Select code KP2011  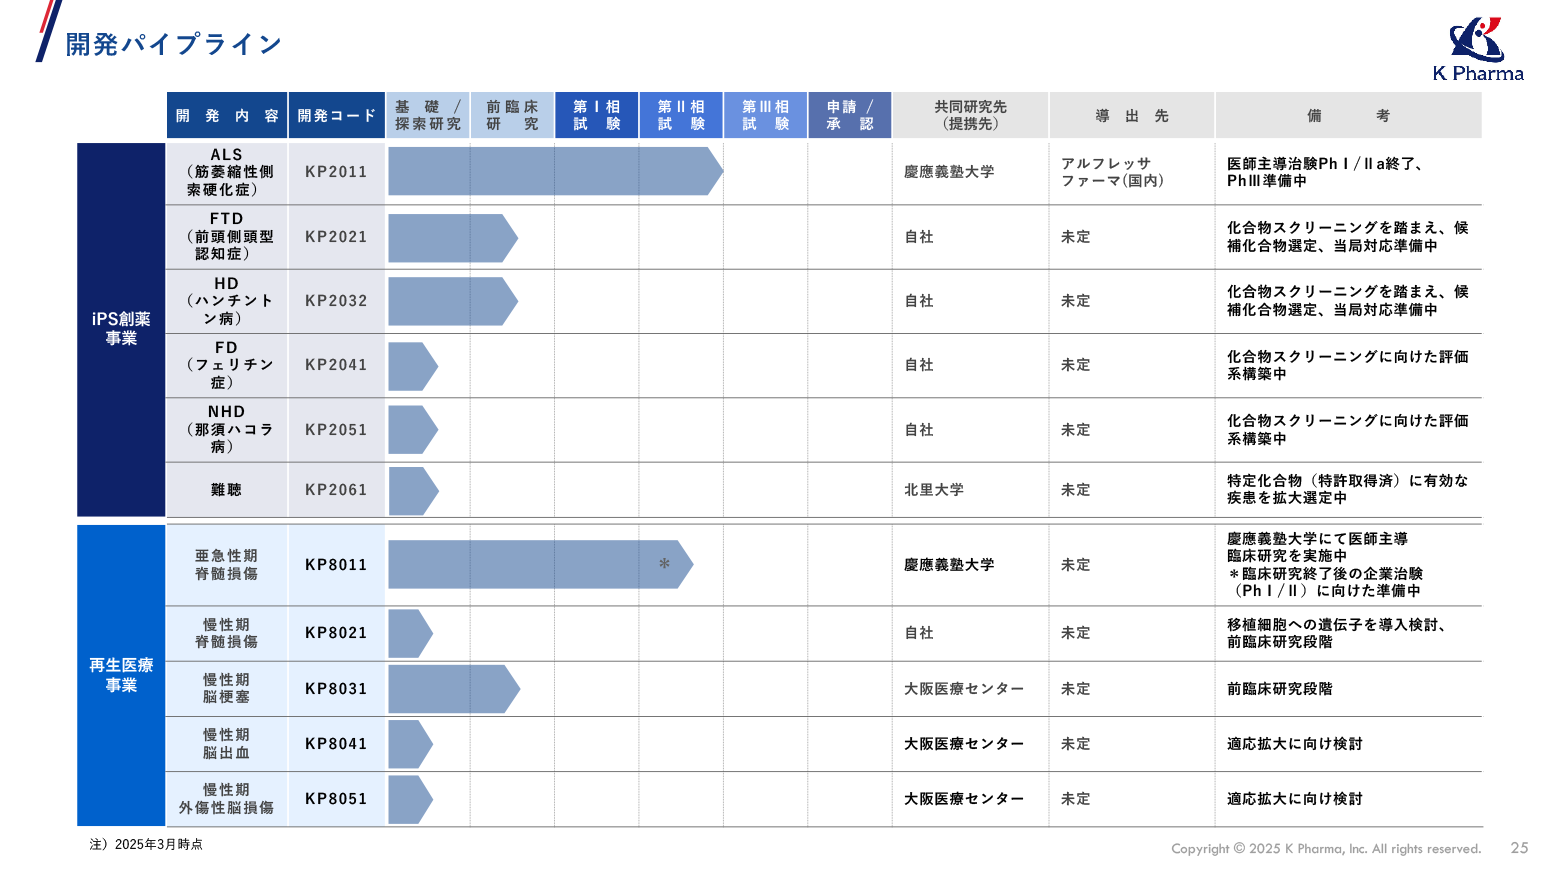point(336,172)
